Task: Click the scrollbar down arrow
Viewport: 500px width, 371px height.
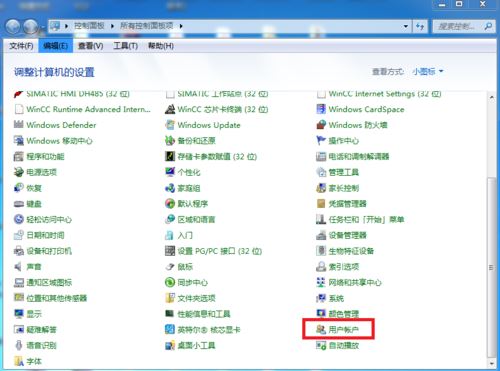Action: click(x=491, y=363)
